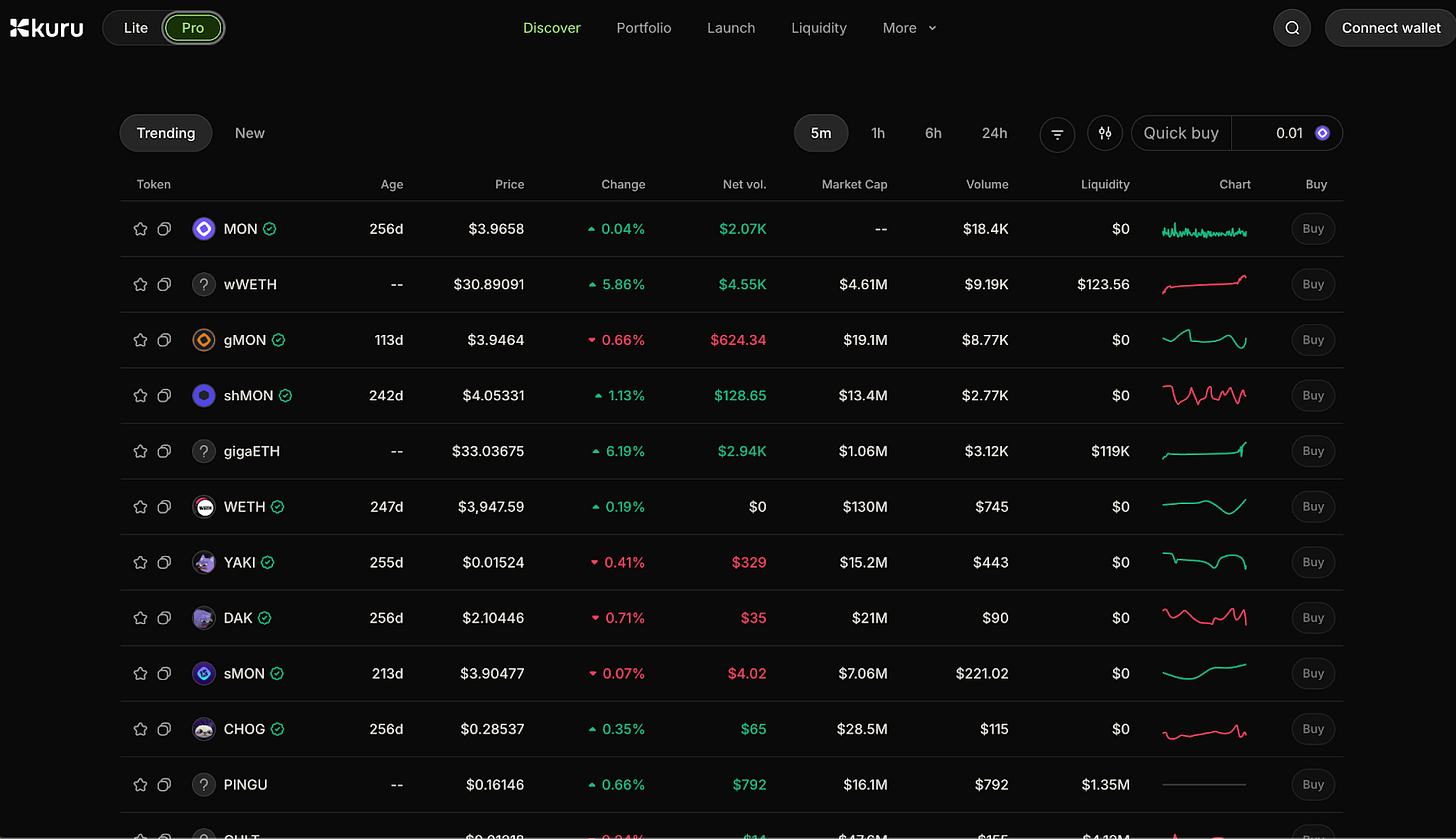Open the Portfolio page
This screenshot has height=839, width=1456.
pos(644,28)
